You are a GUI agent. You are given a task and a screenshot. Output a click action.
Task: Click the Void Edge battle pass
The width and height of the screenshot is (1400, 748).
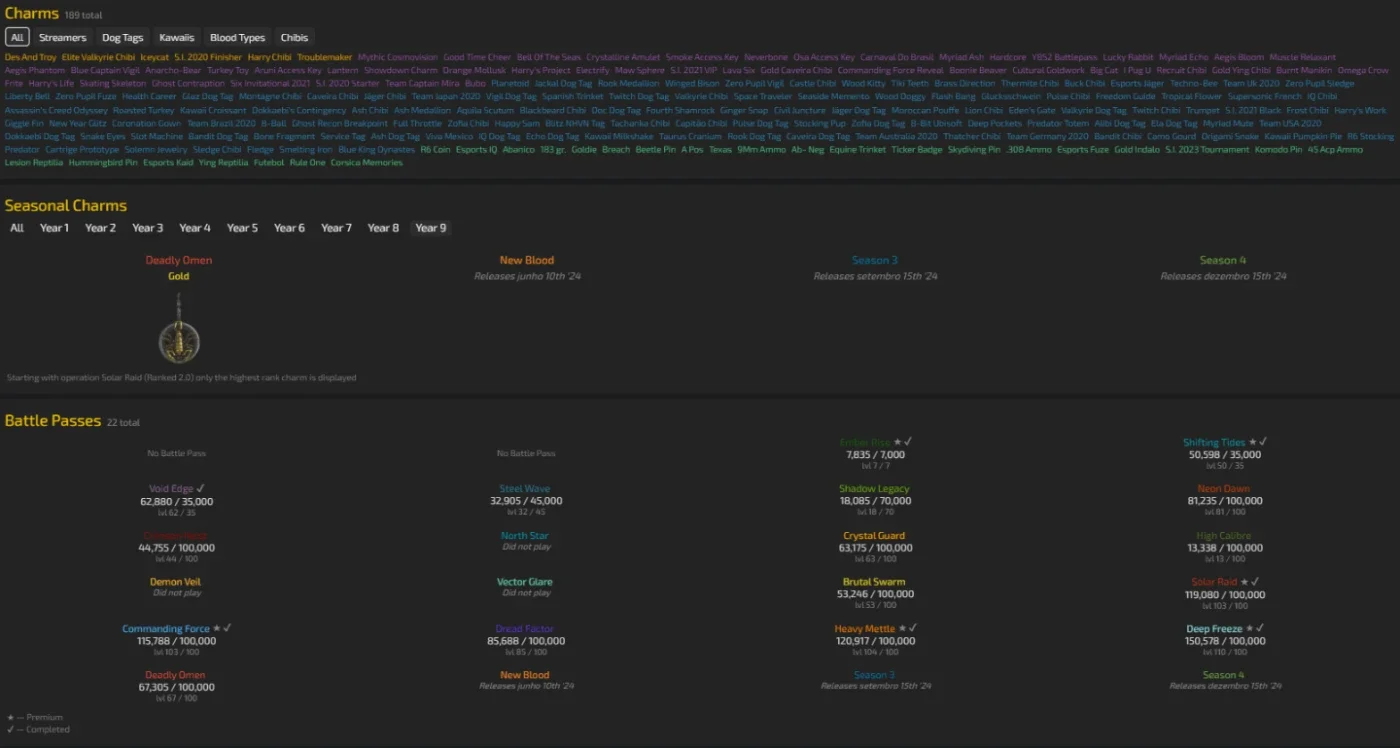[171, 489]
